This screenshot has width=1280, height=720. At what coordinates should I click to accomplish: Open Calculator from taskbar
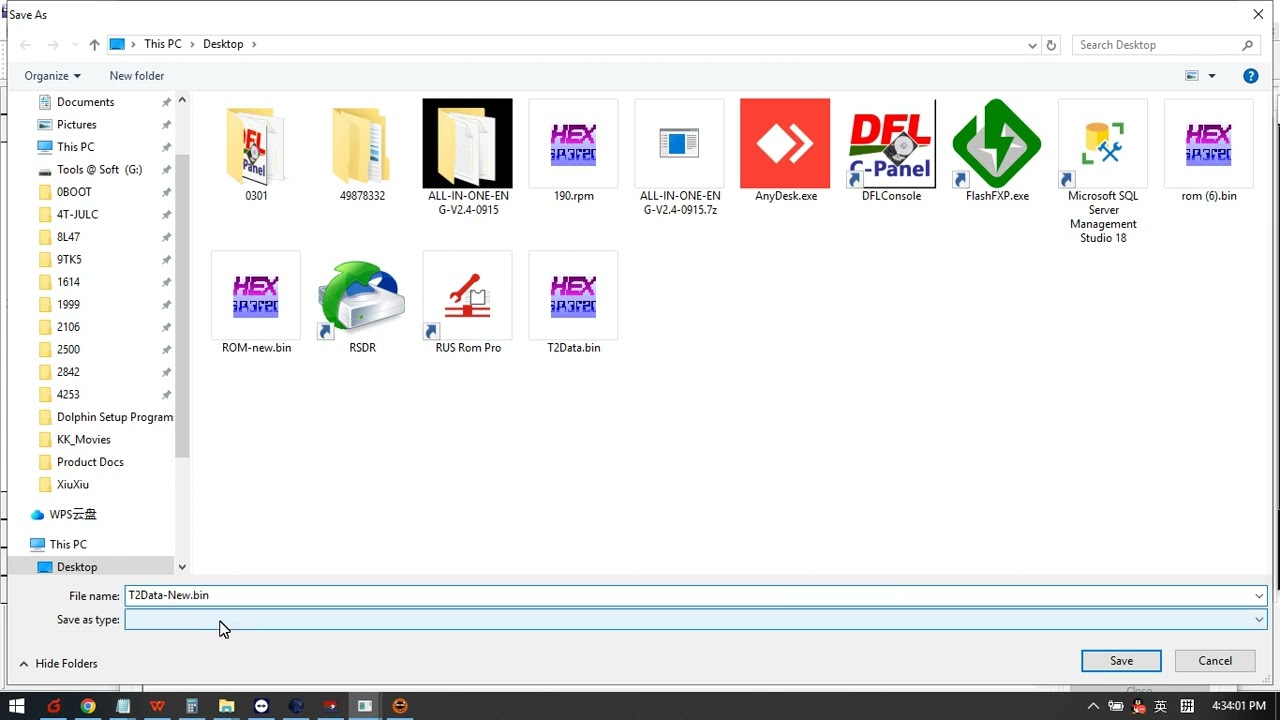192,706
